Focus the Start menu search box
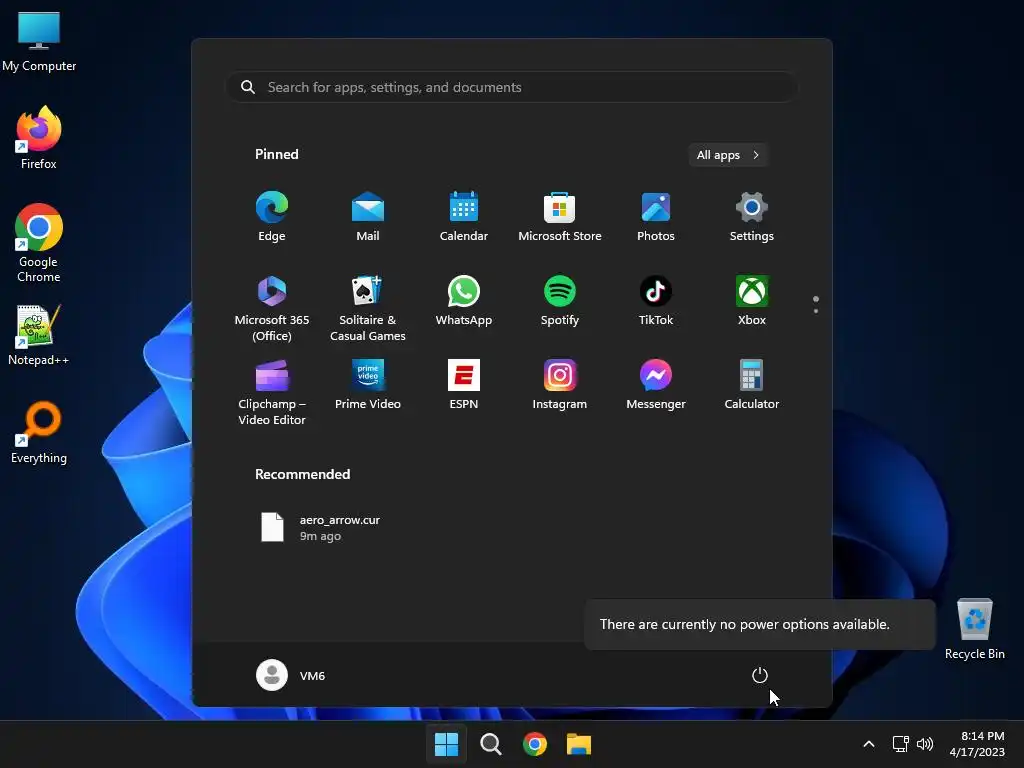 point(512,87)
